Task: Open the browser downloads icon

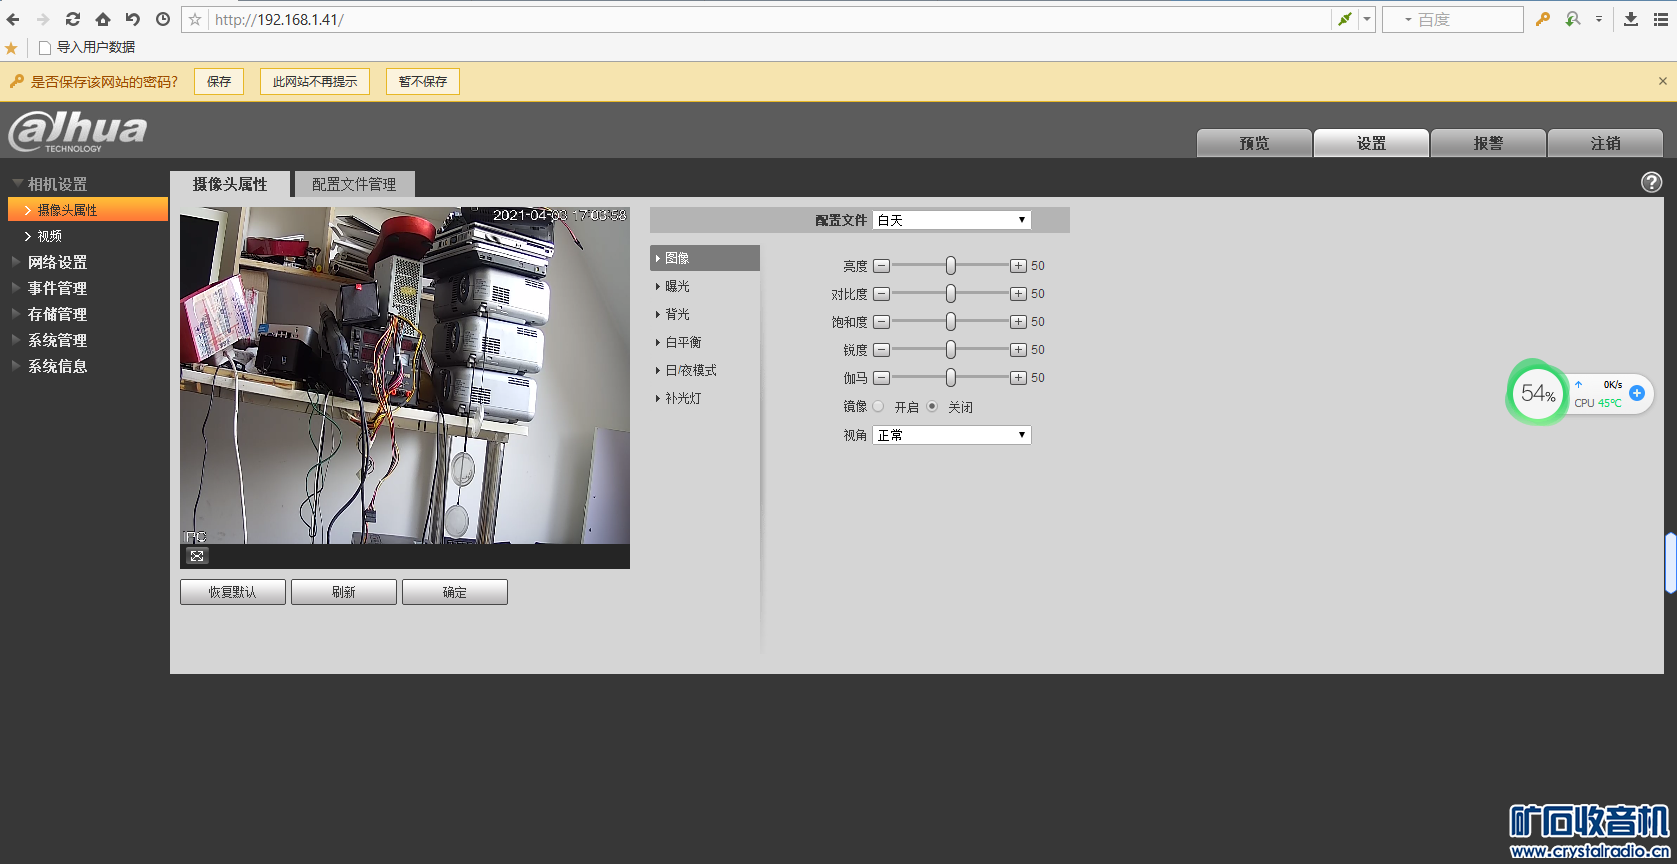Action: tap(1631, 19)
